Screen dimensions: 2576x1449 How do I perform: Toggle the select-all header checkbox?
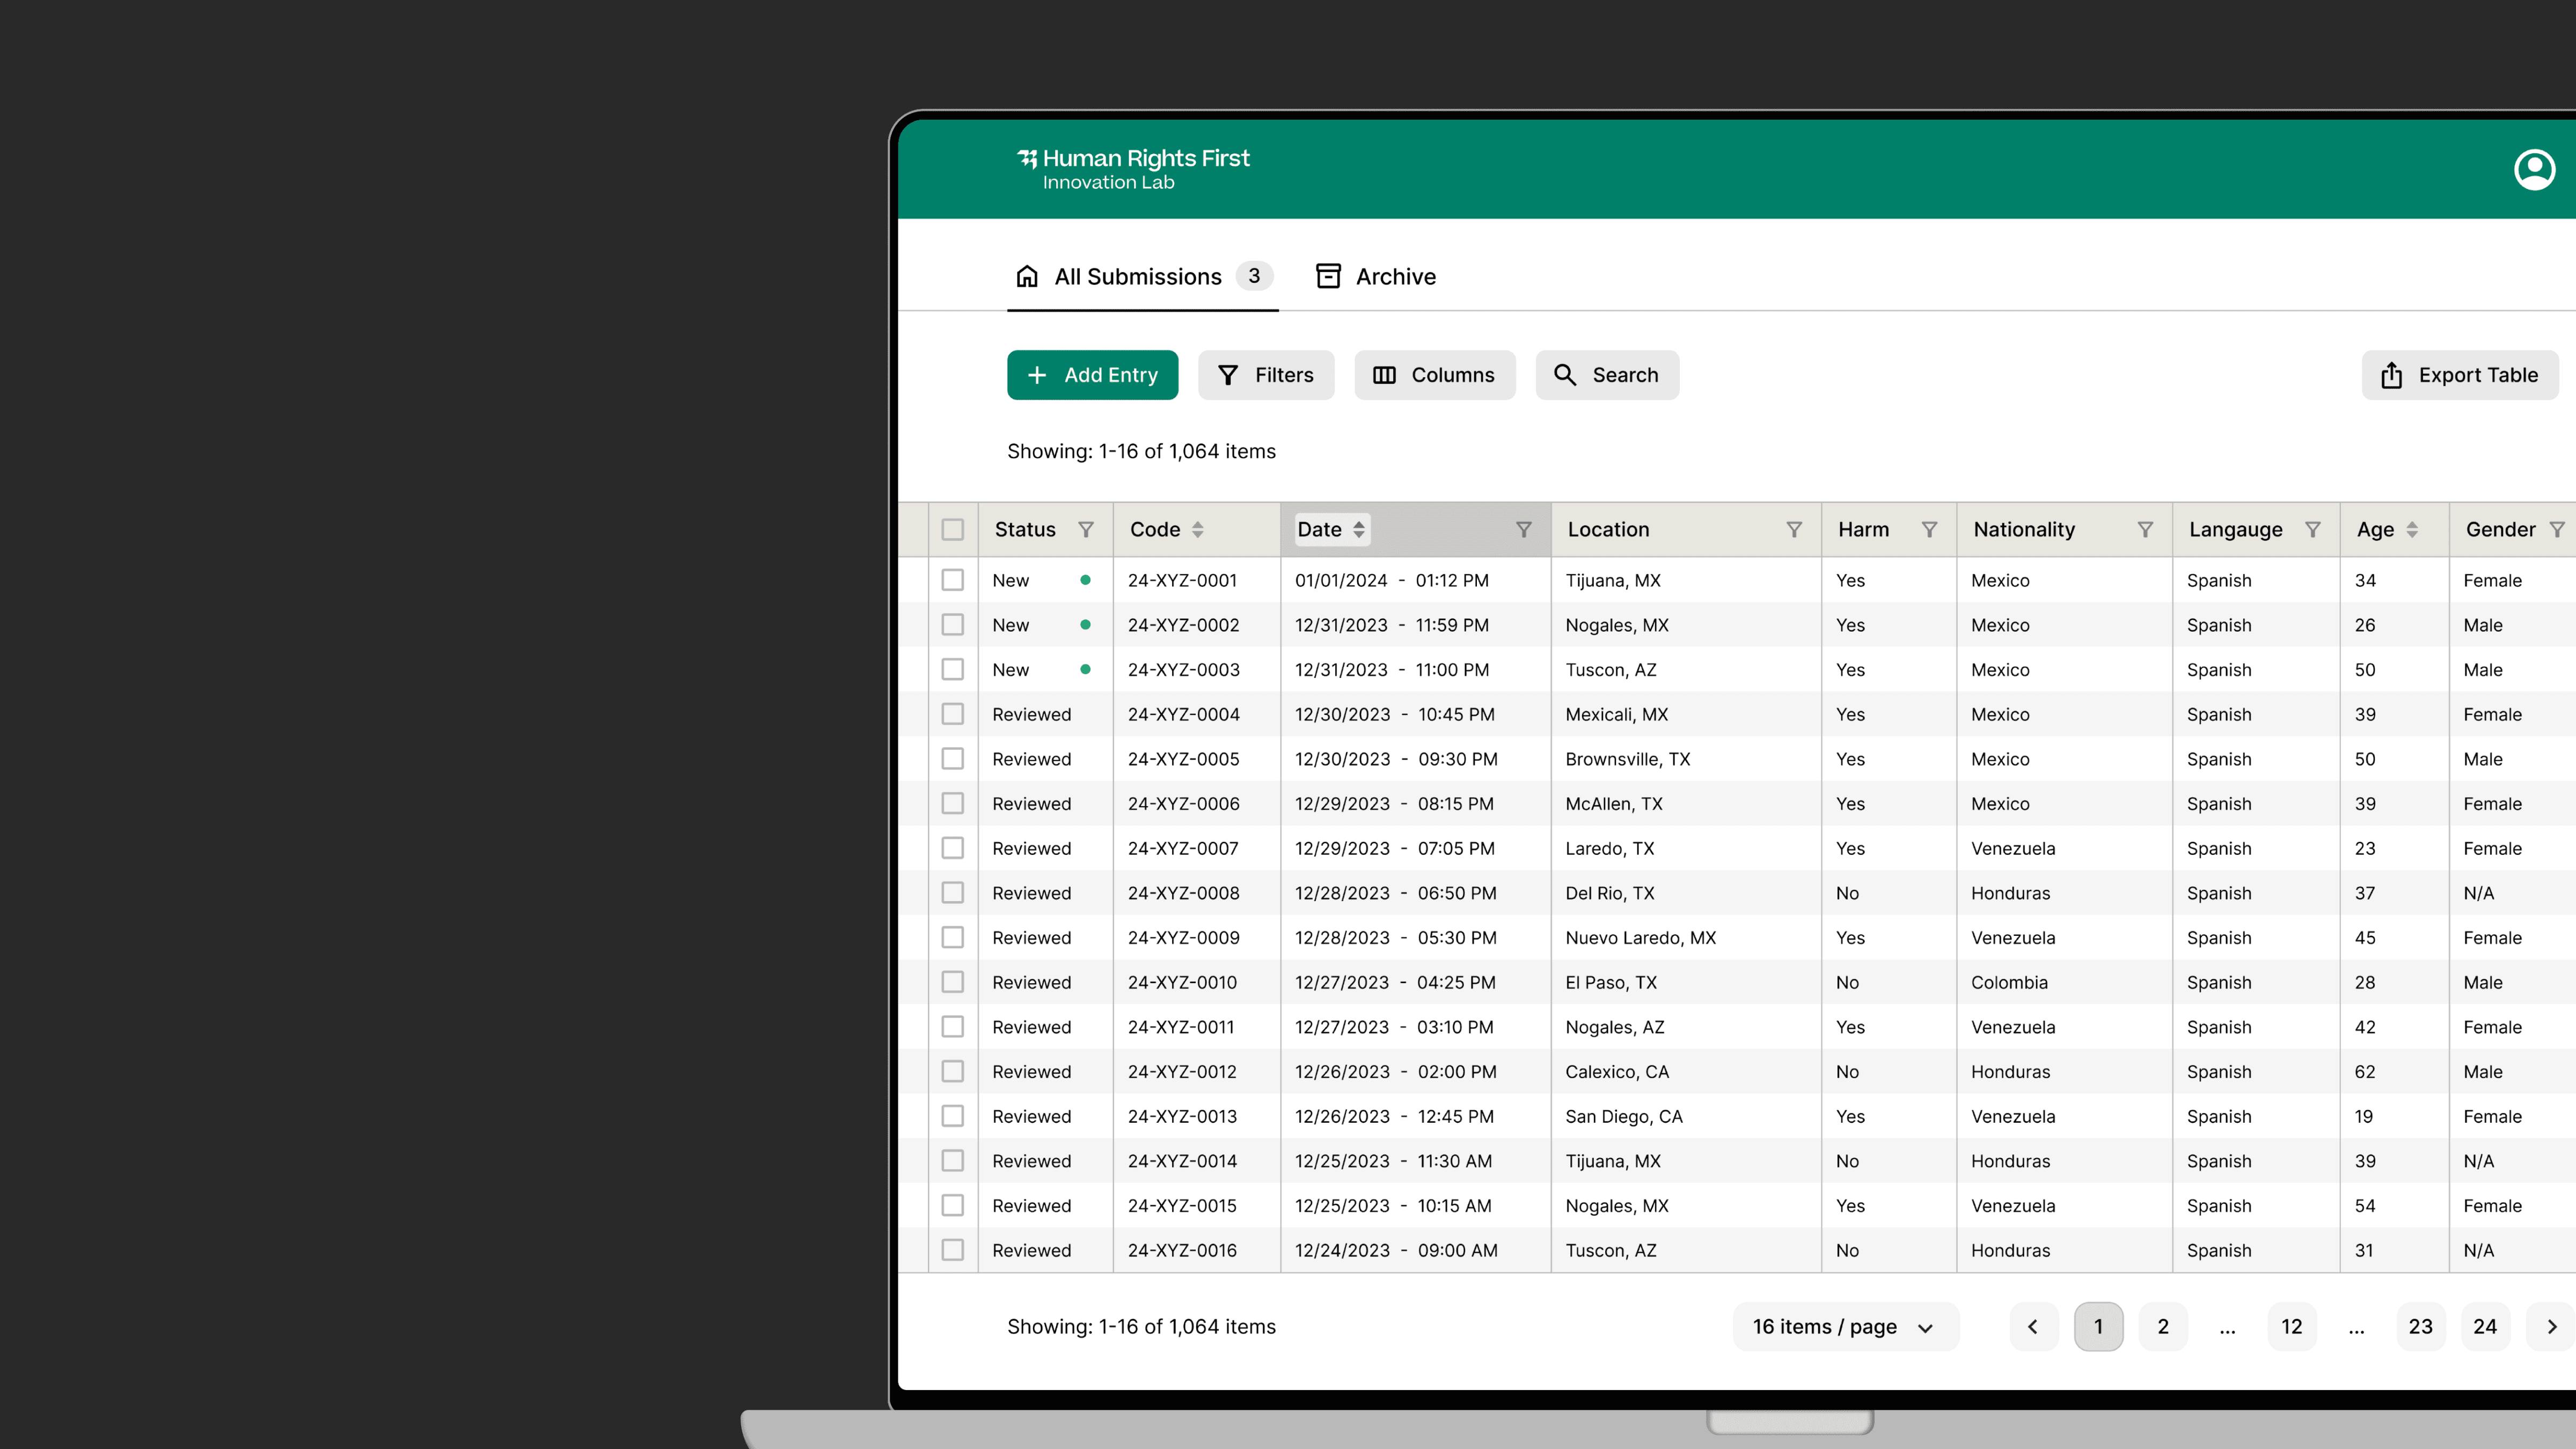[x=952, y=529]
